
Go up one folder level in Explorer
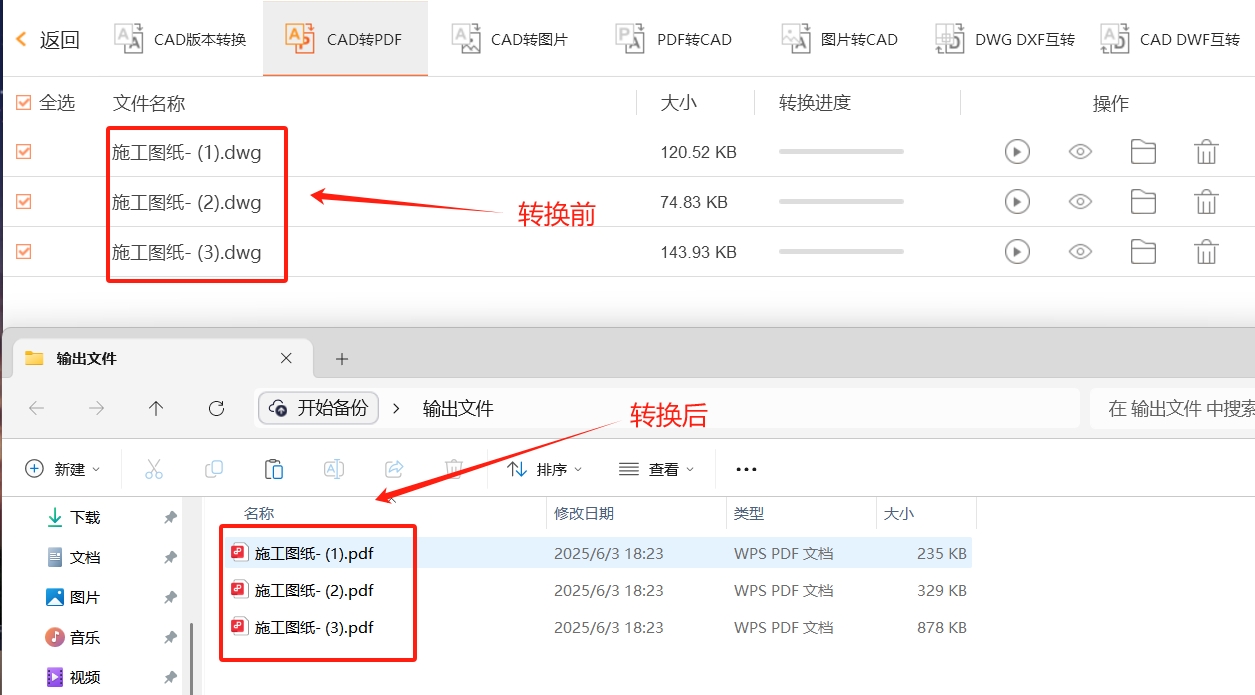tap(156, 408)
